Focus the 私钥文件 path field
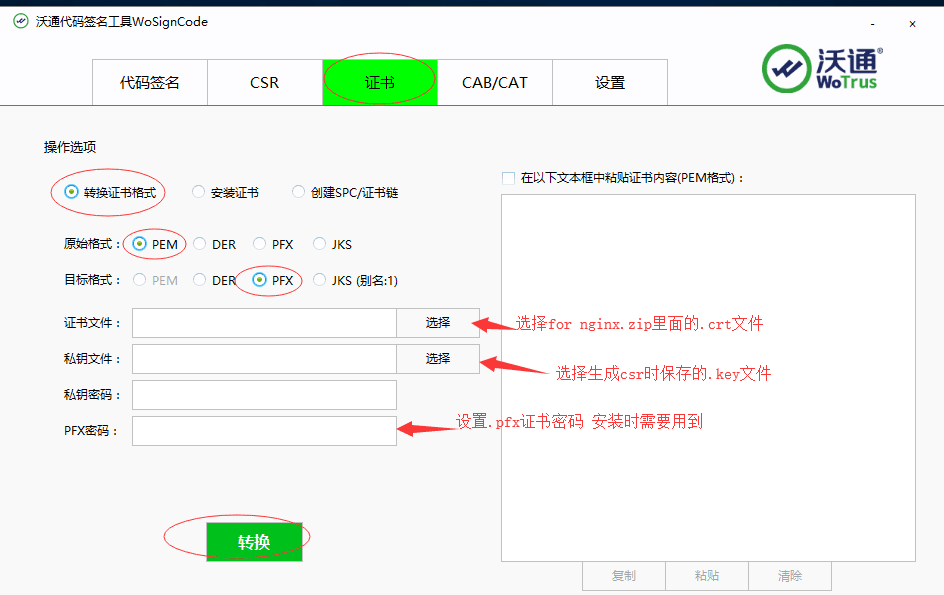Viewport: 944px width, 595px height. click(x=264, y=359)
